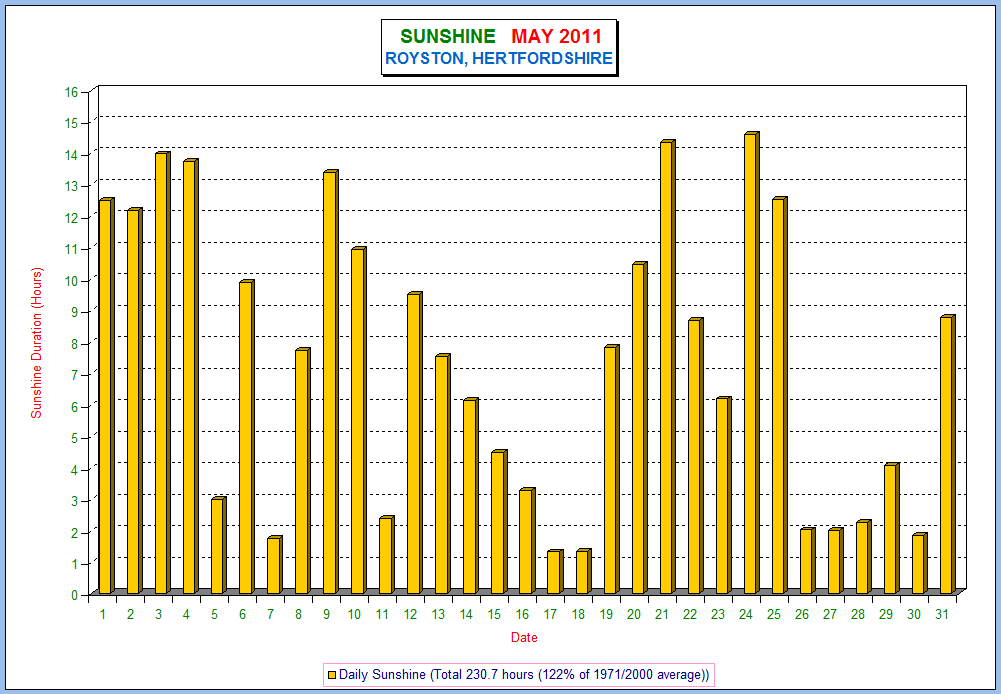Select the bar for date 3
Viewport: 1001px width, 694px height.
pyautogui.click(x=162, y=372)
